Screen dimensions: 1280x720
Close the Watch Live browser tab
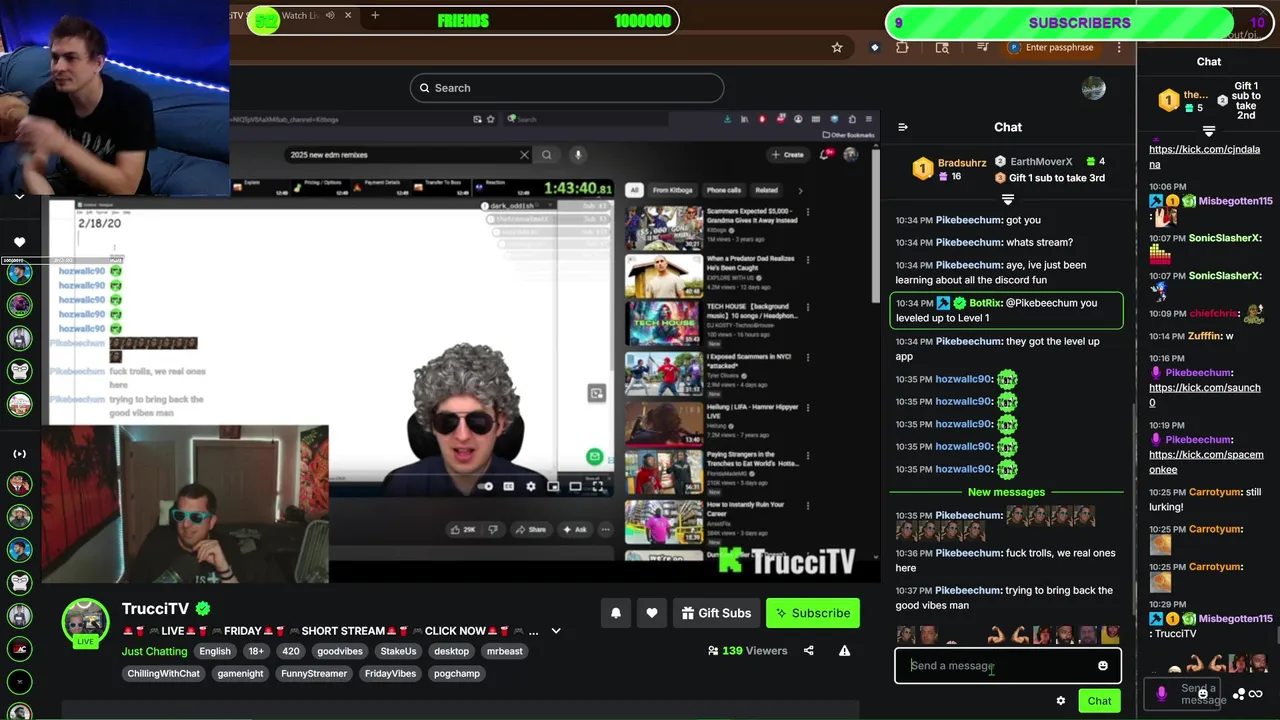pos(348,15)
